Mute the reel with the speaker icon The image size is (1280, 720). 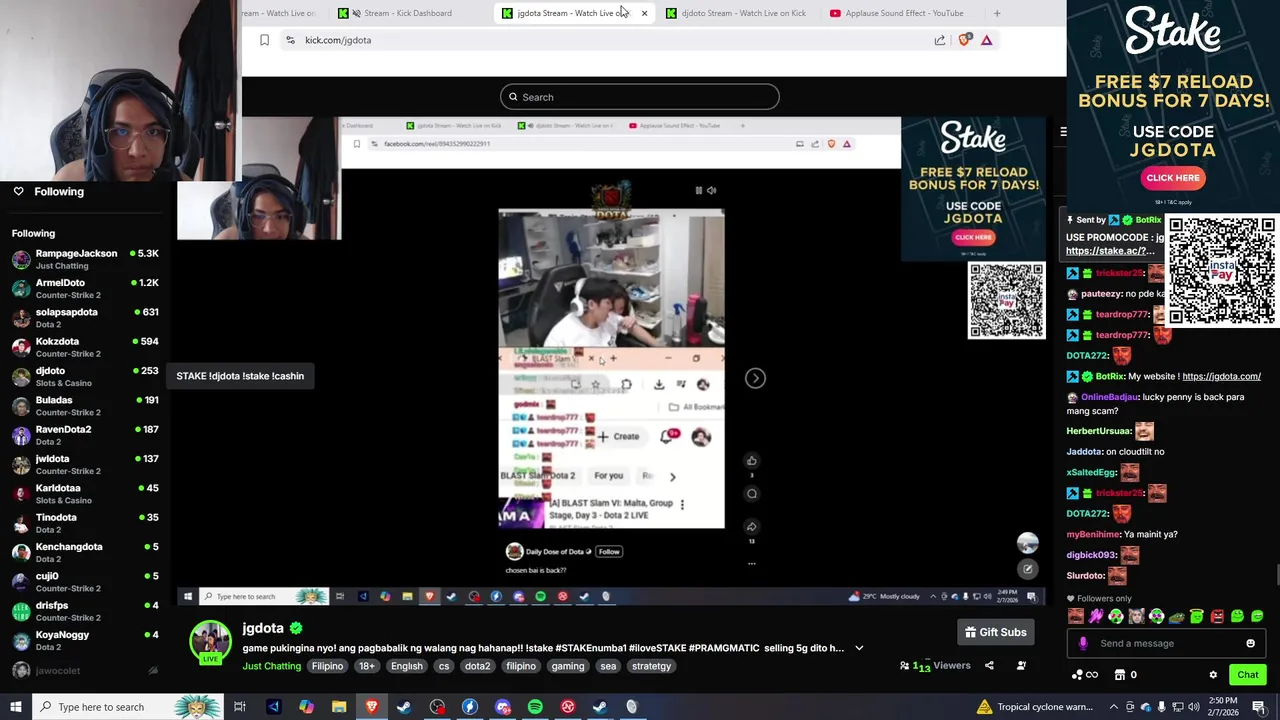[711, 190]
